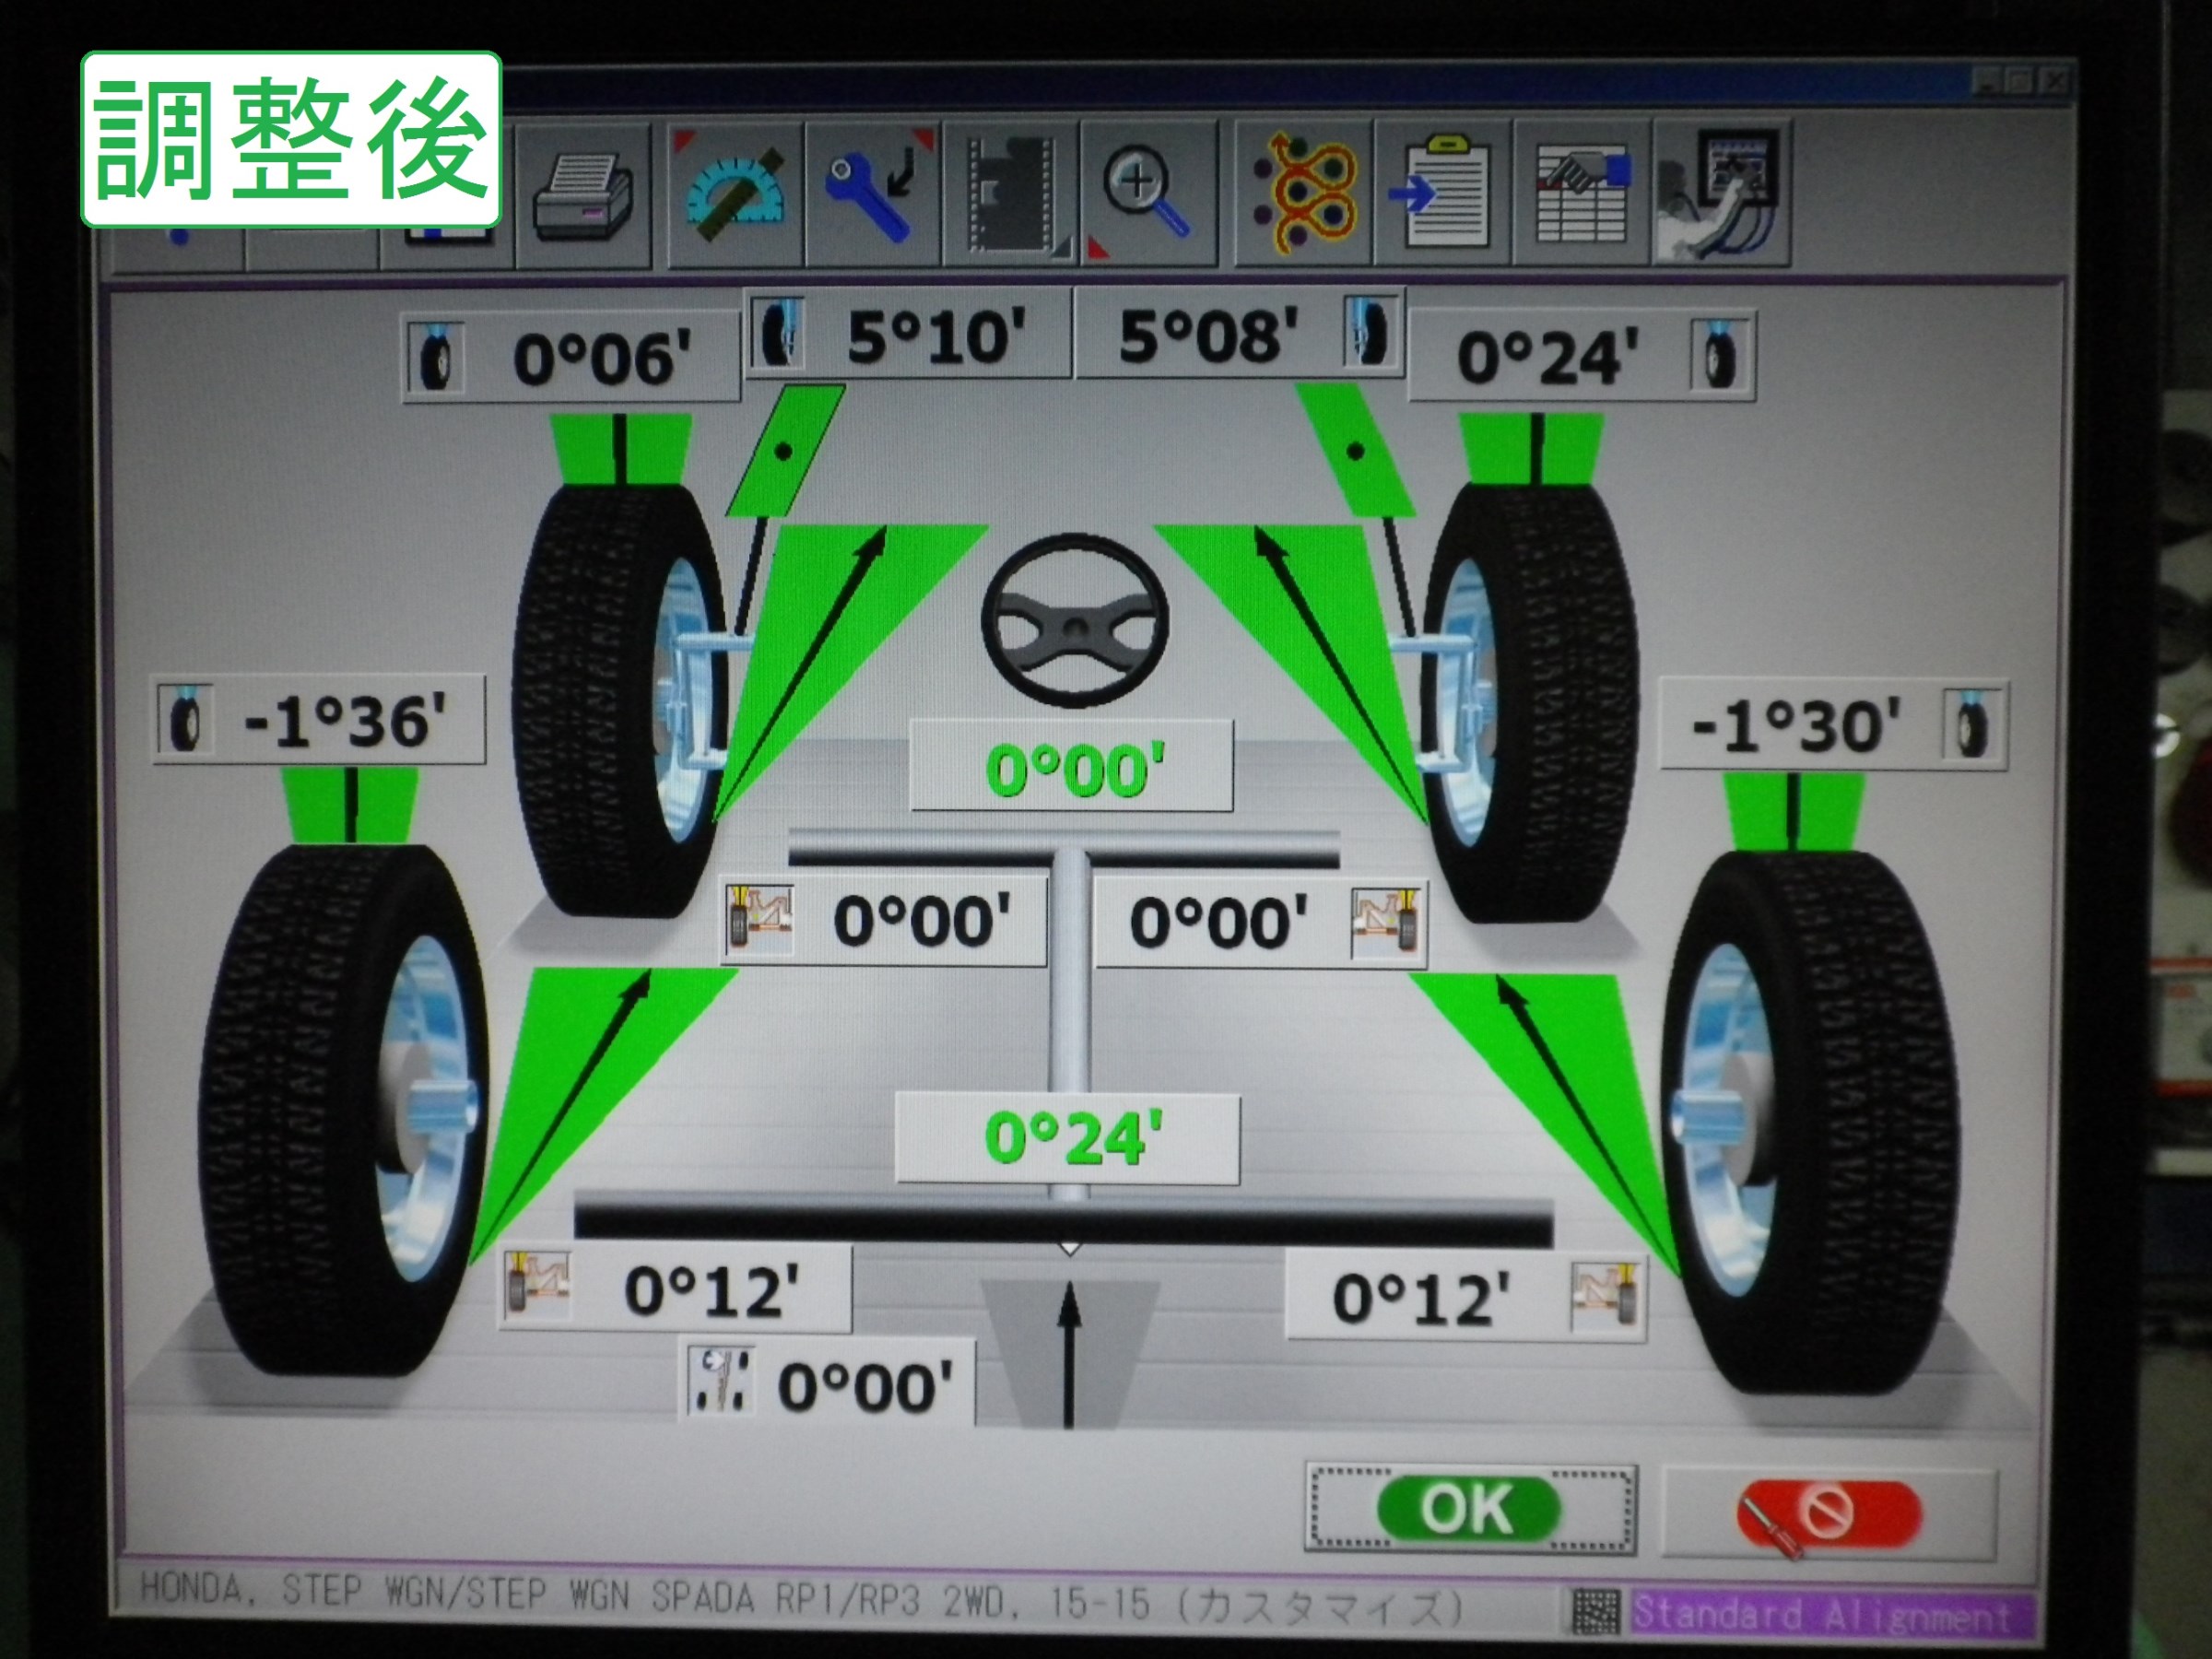This screenshot has height=1659, width=2212.
Task: Select the thrust angle 0°00' reading
Action: [x=864, y=1387]
